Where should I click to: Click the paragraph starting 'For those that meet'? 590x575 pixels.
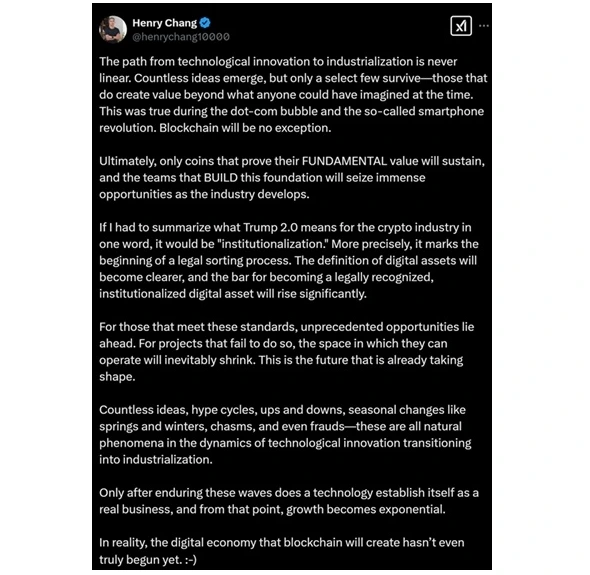[286, 351]
